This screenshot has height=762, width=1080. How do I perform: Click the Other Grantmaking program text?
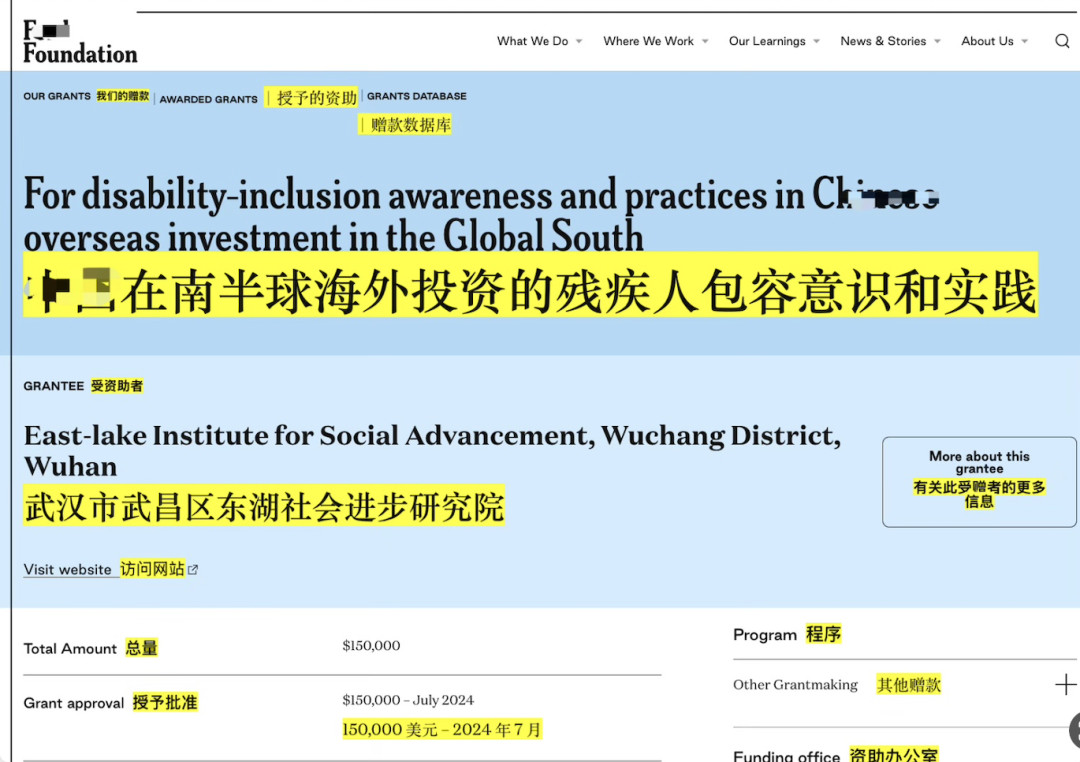pyautogui.click(x=796, y=685)
